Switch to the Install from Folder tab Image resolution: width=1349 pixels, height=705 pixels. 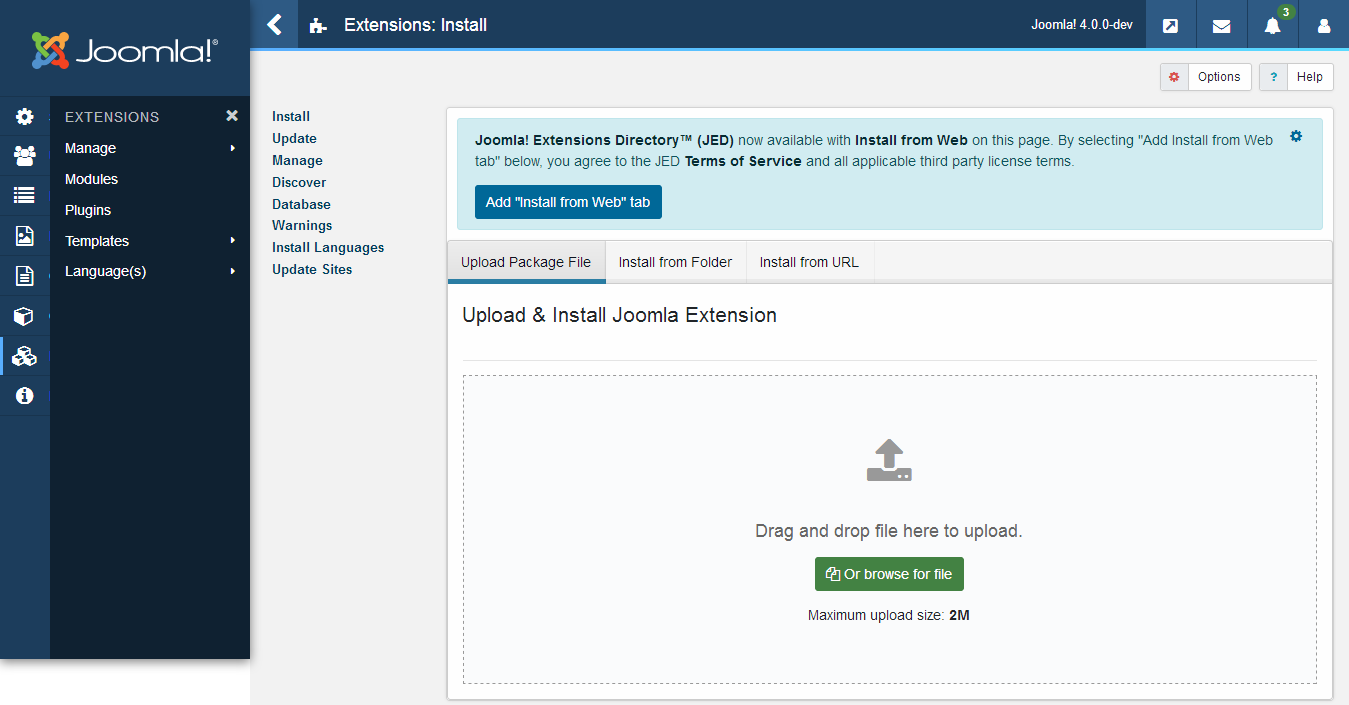click(x=675, y=262)
